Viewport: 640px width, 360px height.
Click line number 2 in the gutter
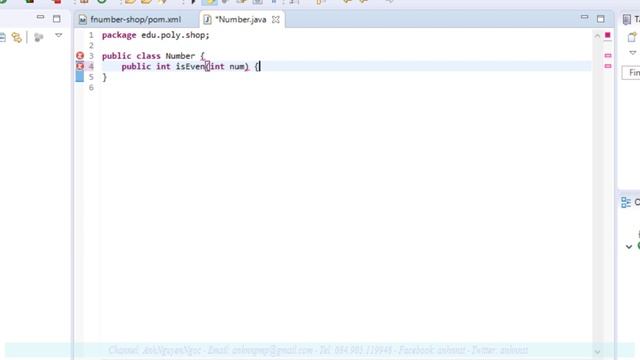point(91,45)
